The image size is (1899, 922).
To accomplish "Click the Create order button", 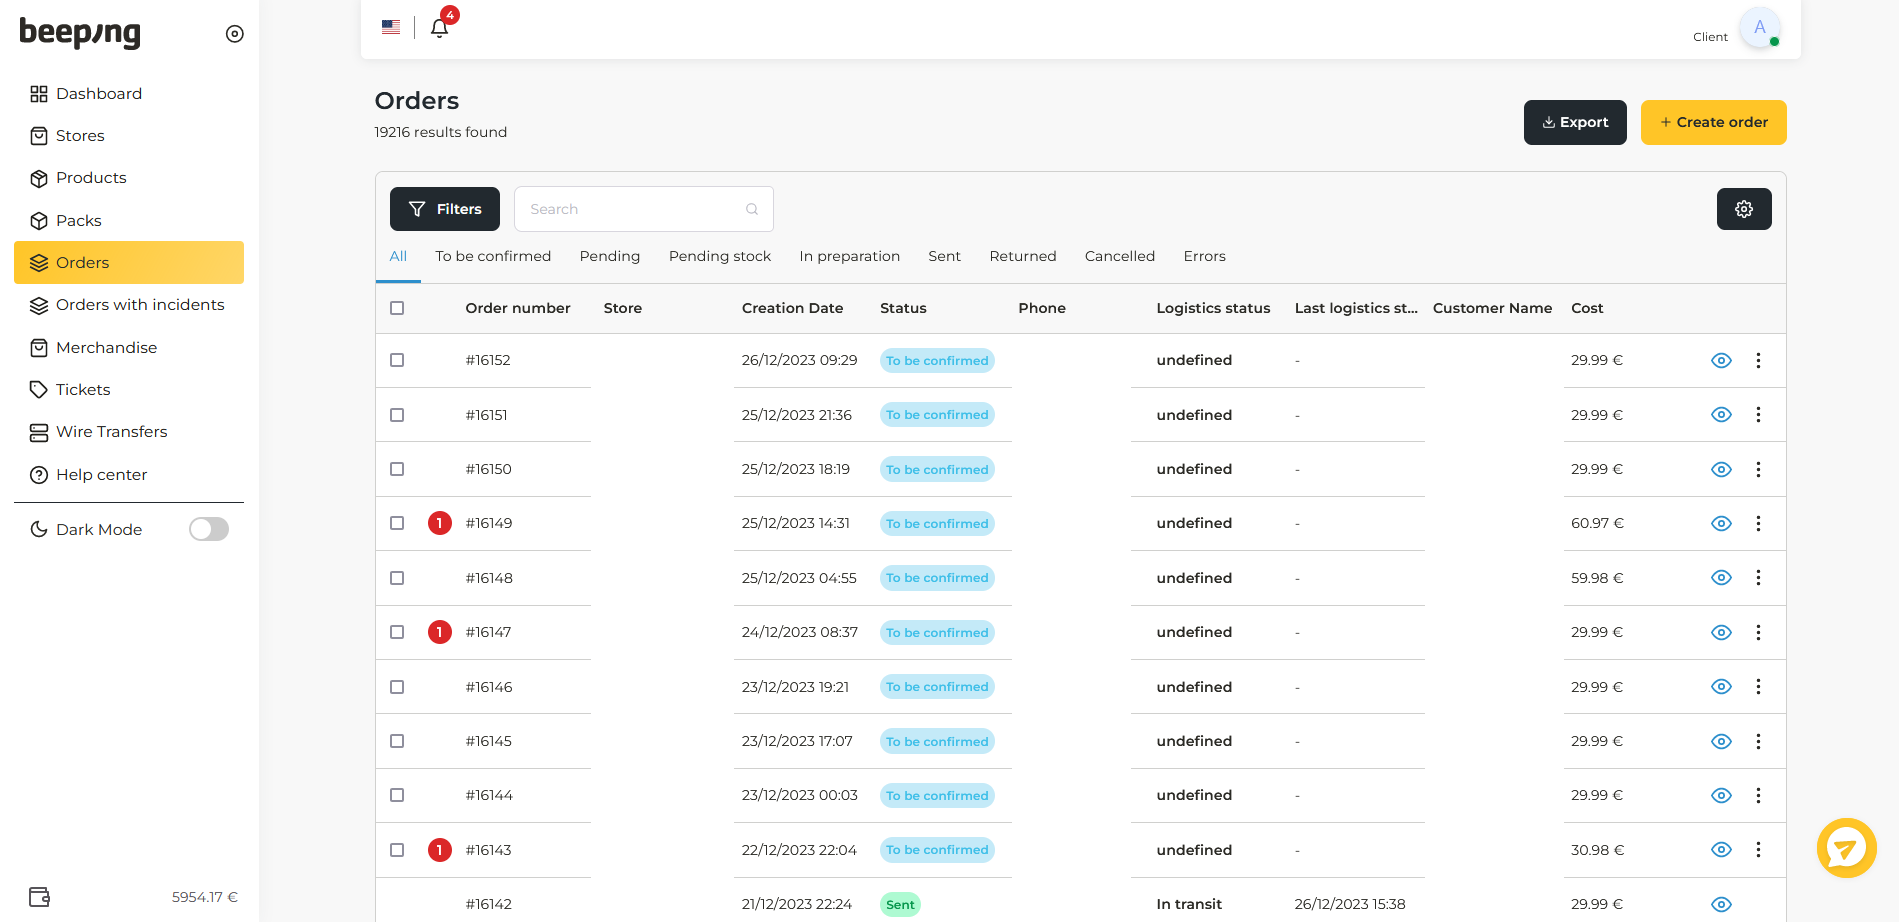I will 1712,122.
